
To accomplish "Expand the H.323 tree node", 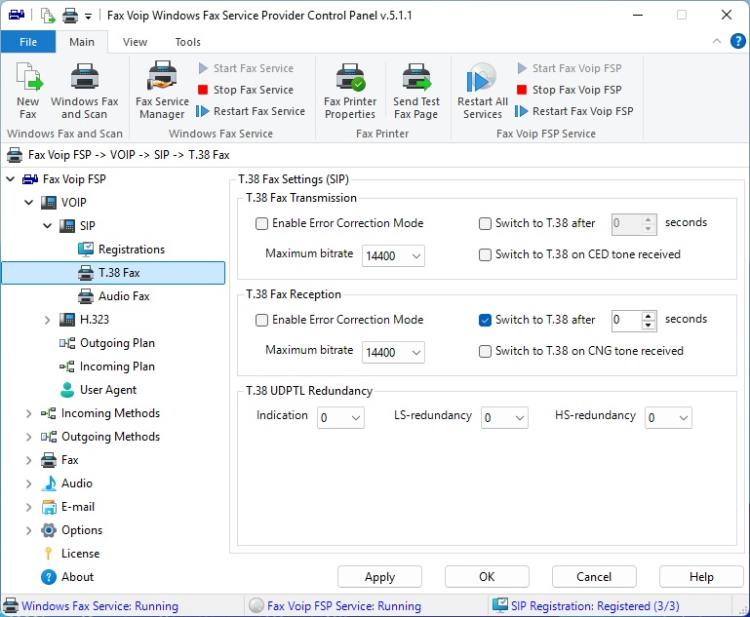I will click(47, 320).
